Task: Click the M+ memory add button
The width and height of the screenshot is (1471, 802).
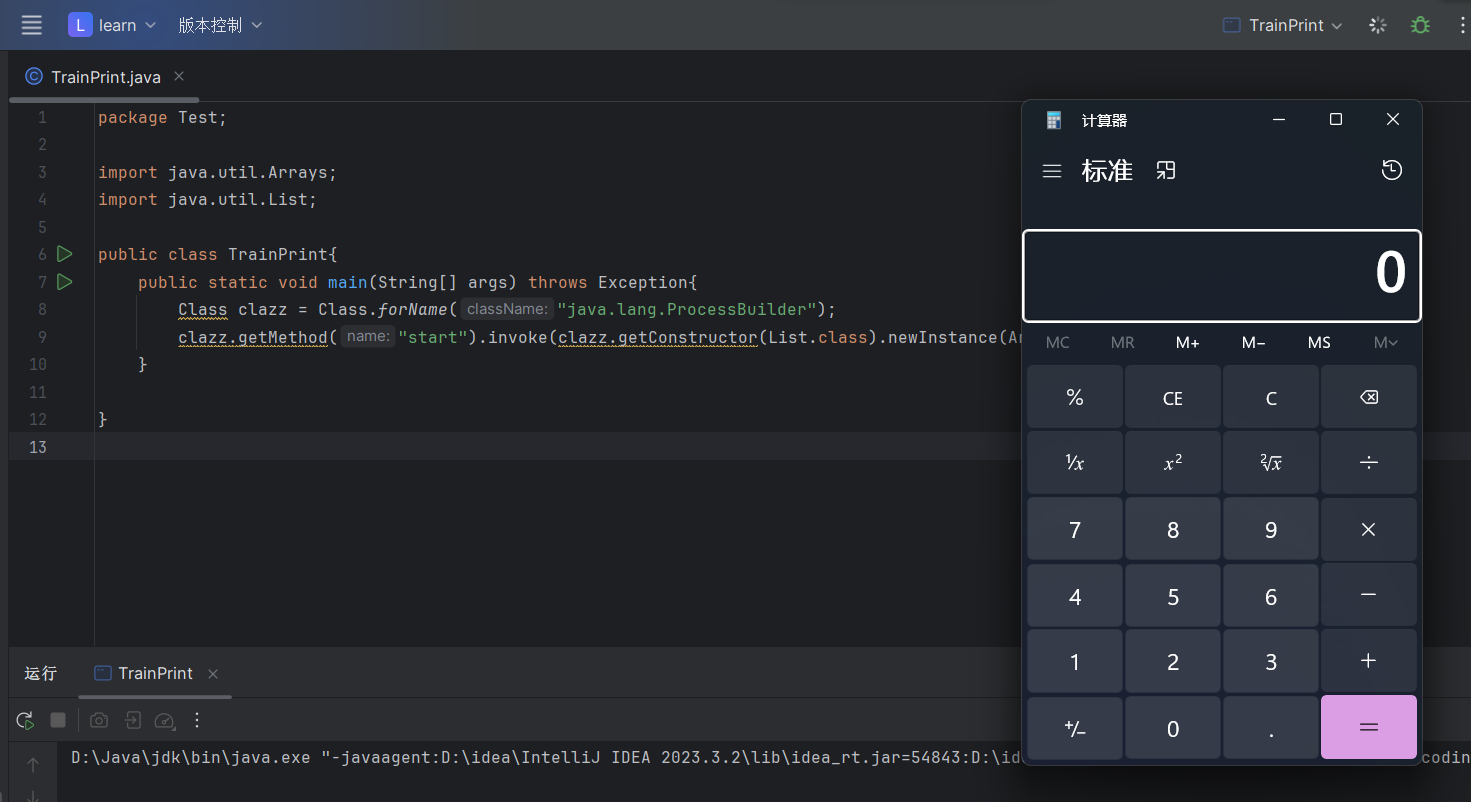Action: click(1187, 343)
